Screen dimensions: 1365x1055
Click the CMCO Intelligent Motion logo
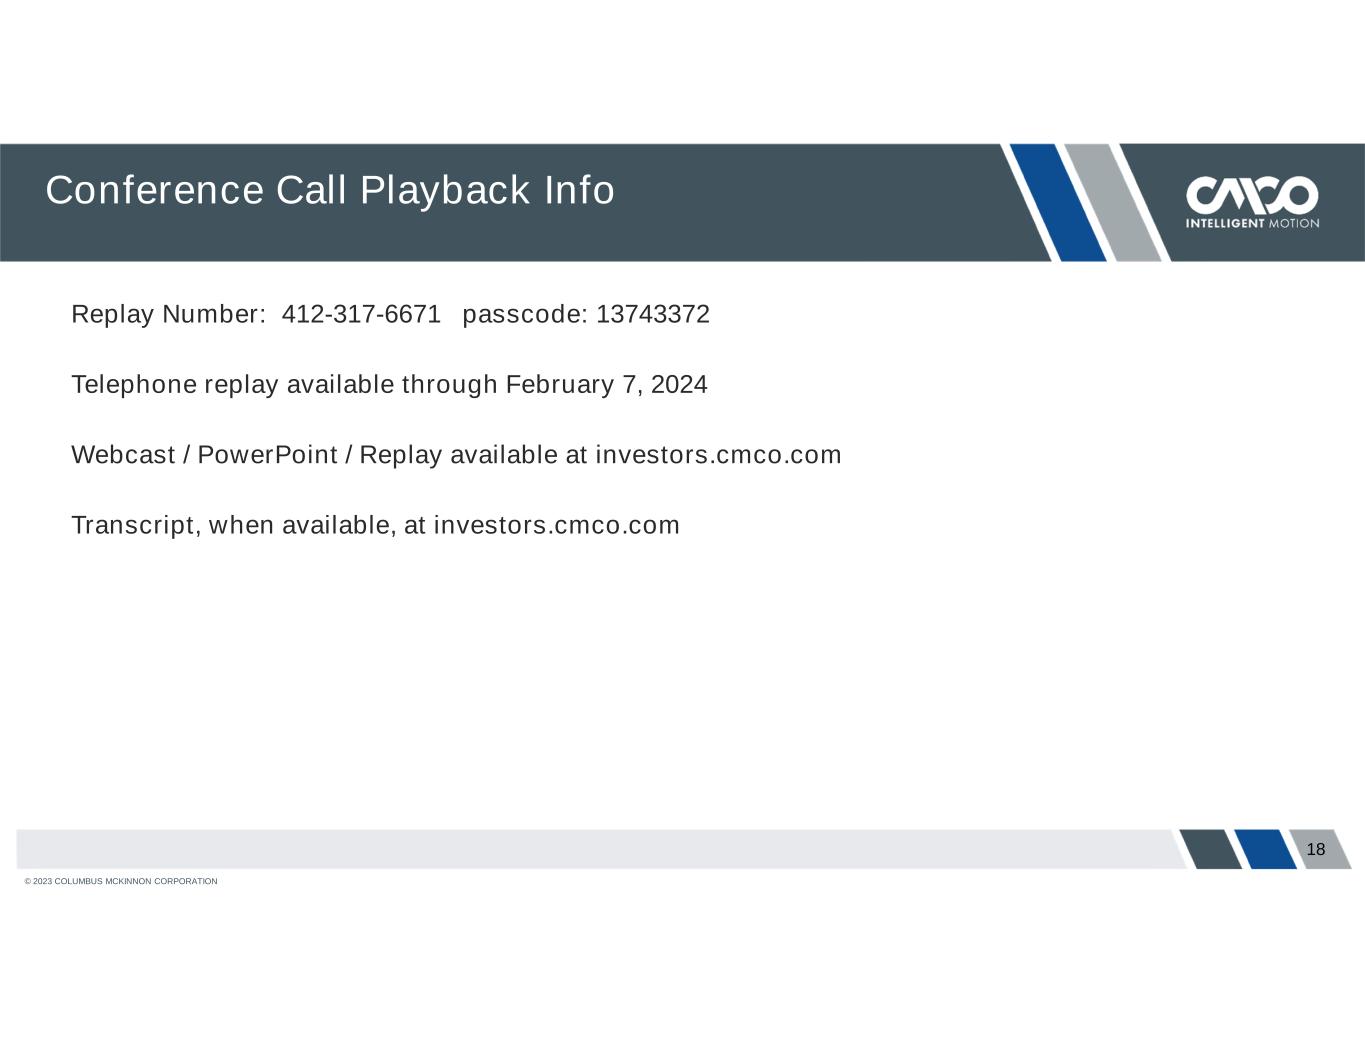tap(1252, 202)
